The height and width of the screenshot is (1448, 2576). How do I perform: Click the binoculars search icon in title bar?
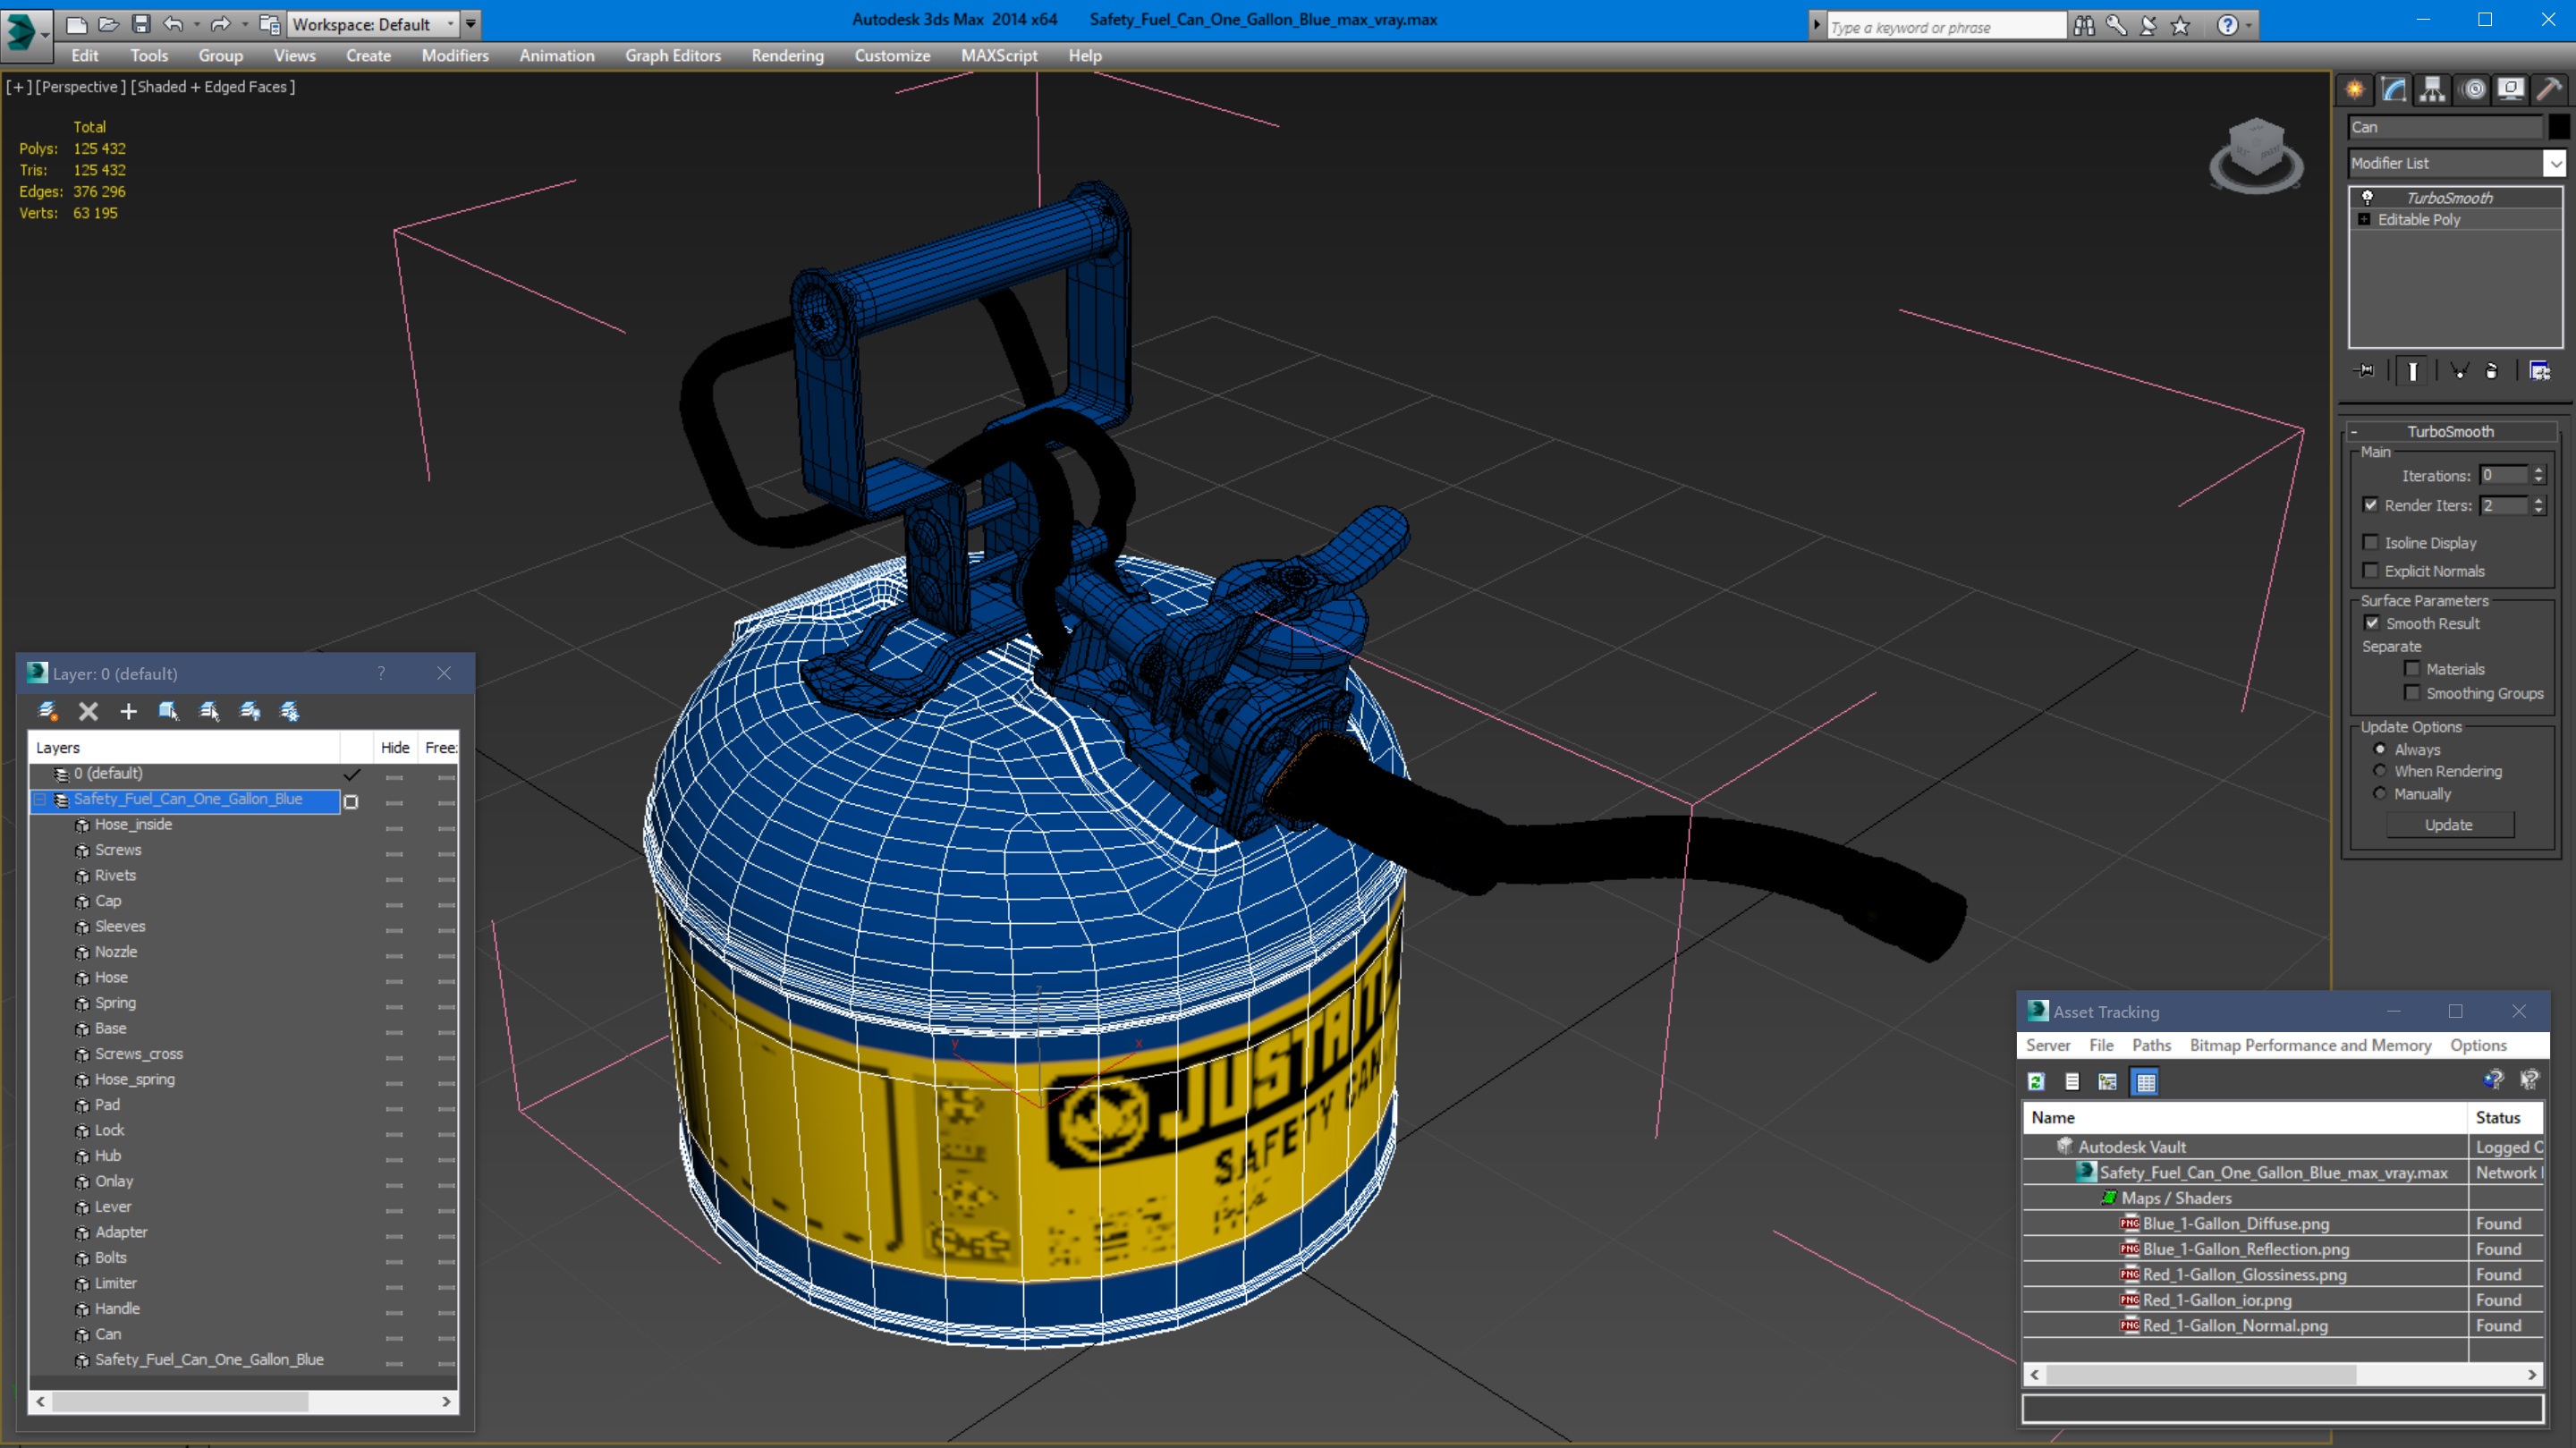tap(2084, 26)
